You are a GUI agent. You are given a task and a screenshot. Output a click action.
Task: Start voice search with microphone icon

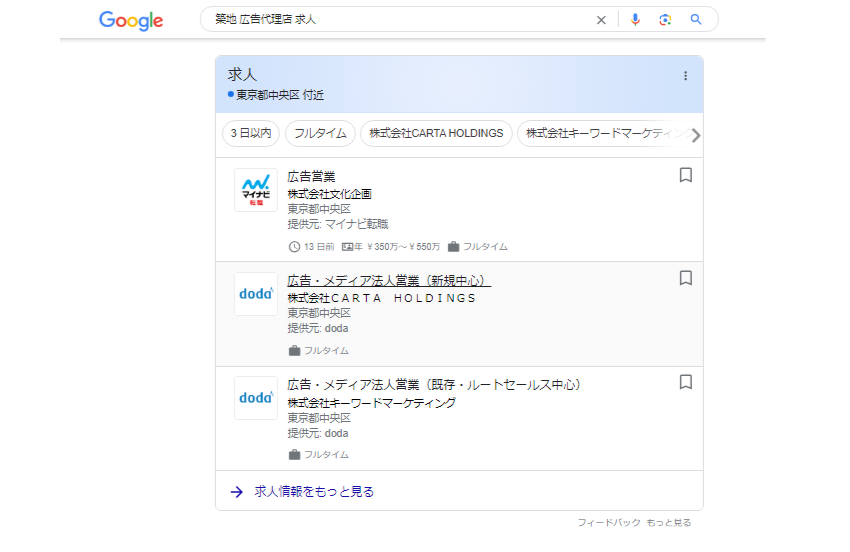(635, 20)
